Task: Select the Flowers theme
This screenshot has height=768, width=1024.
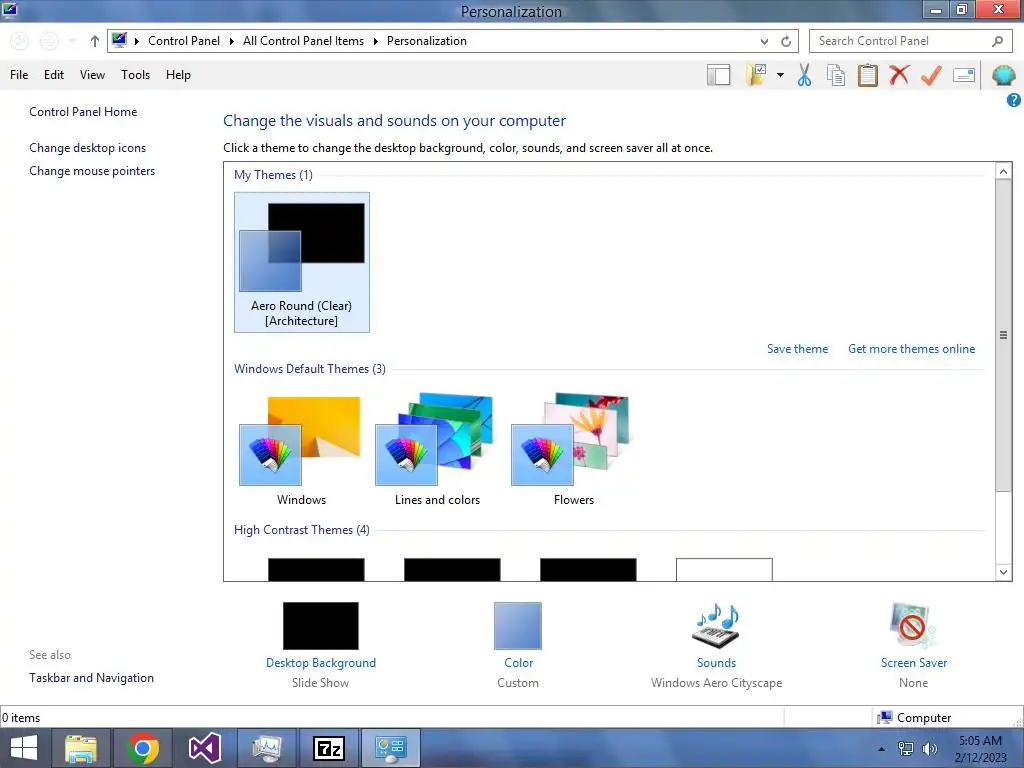Action: 573,451
